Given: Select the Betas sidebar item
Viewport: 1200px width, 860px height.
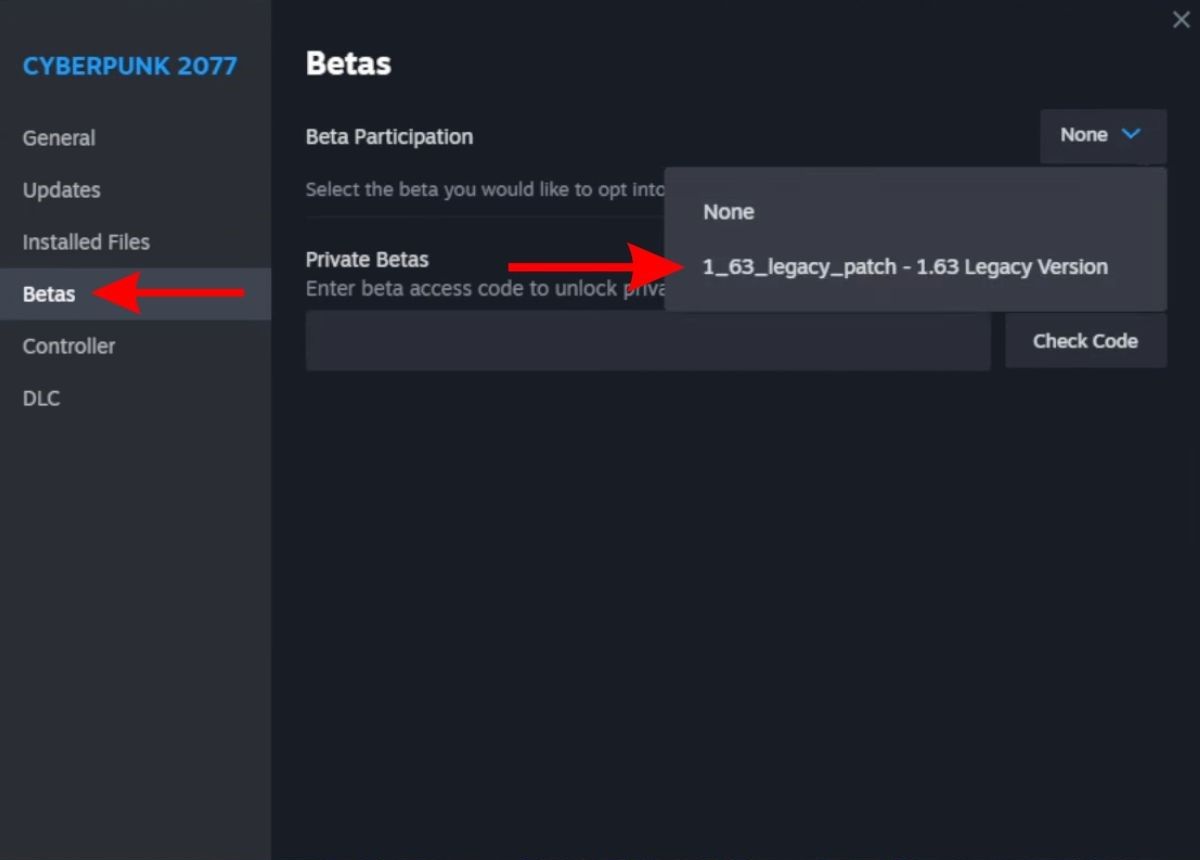Looking at the screenshot, I should [x=49, y=294].
